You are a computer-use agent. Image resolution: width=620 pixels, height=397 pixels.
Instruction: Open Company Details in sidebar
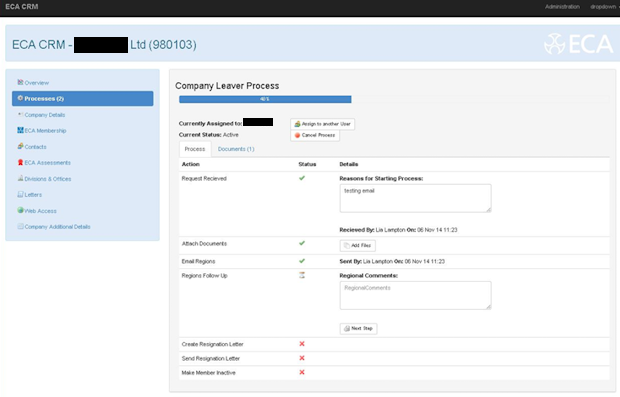click(45, 115)
